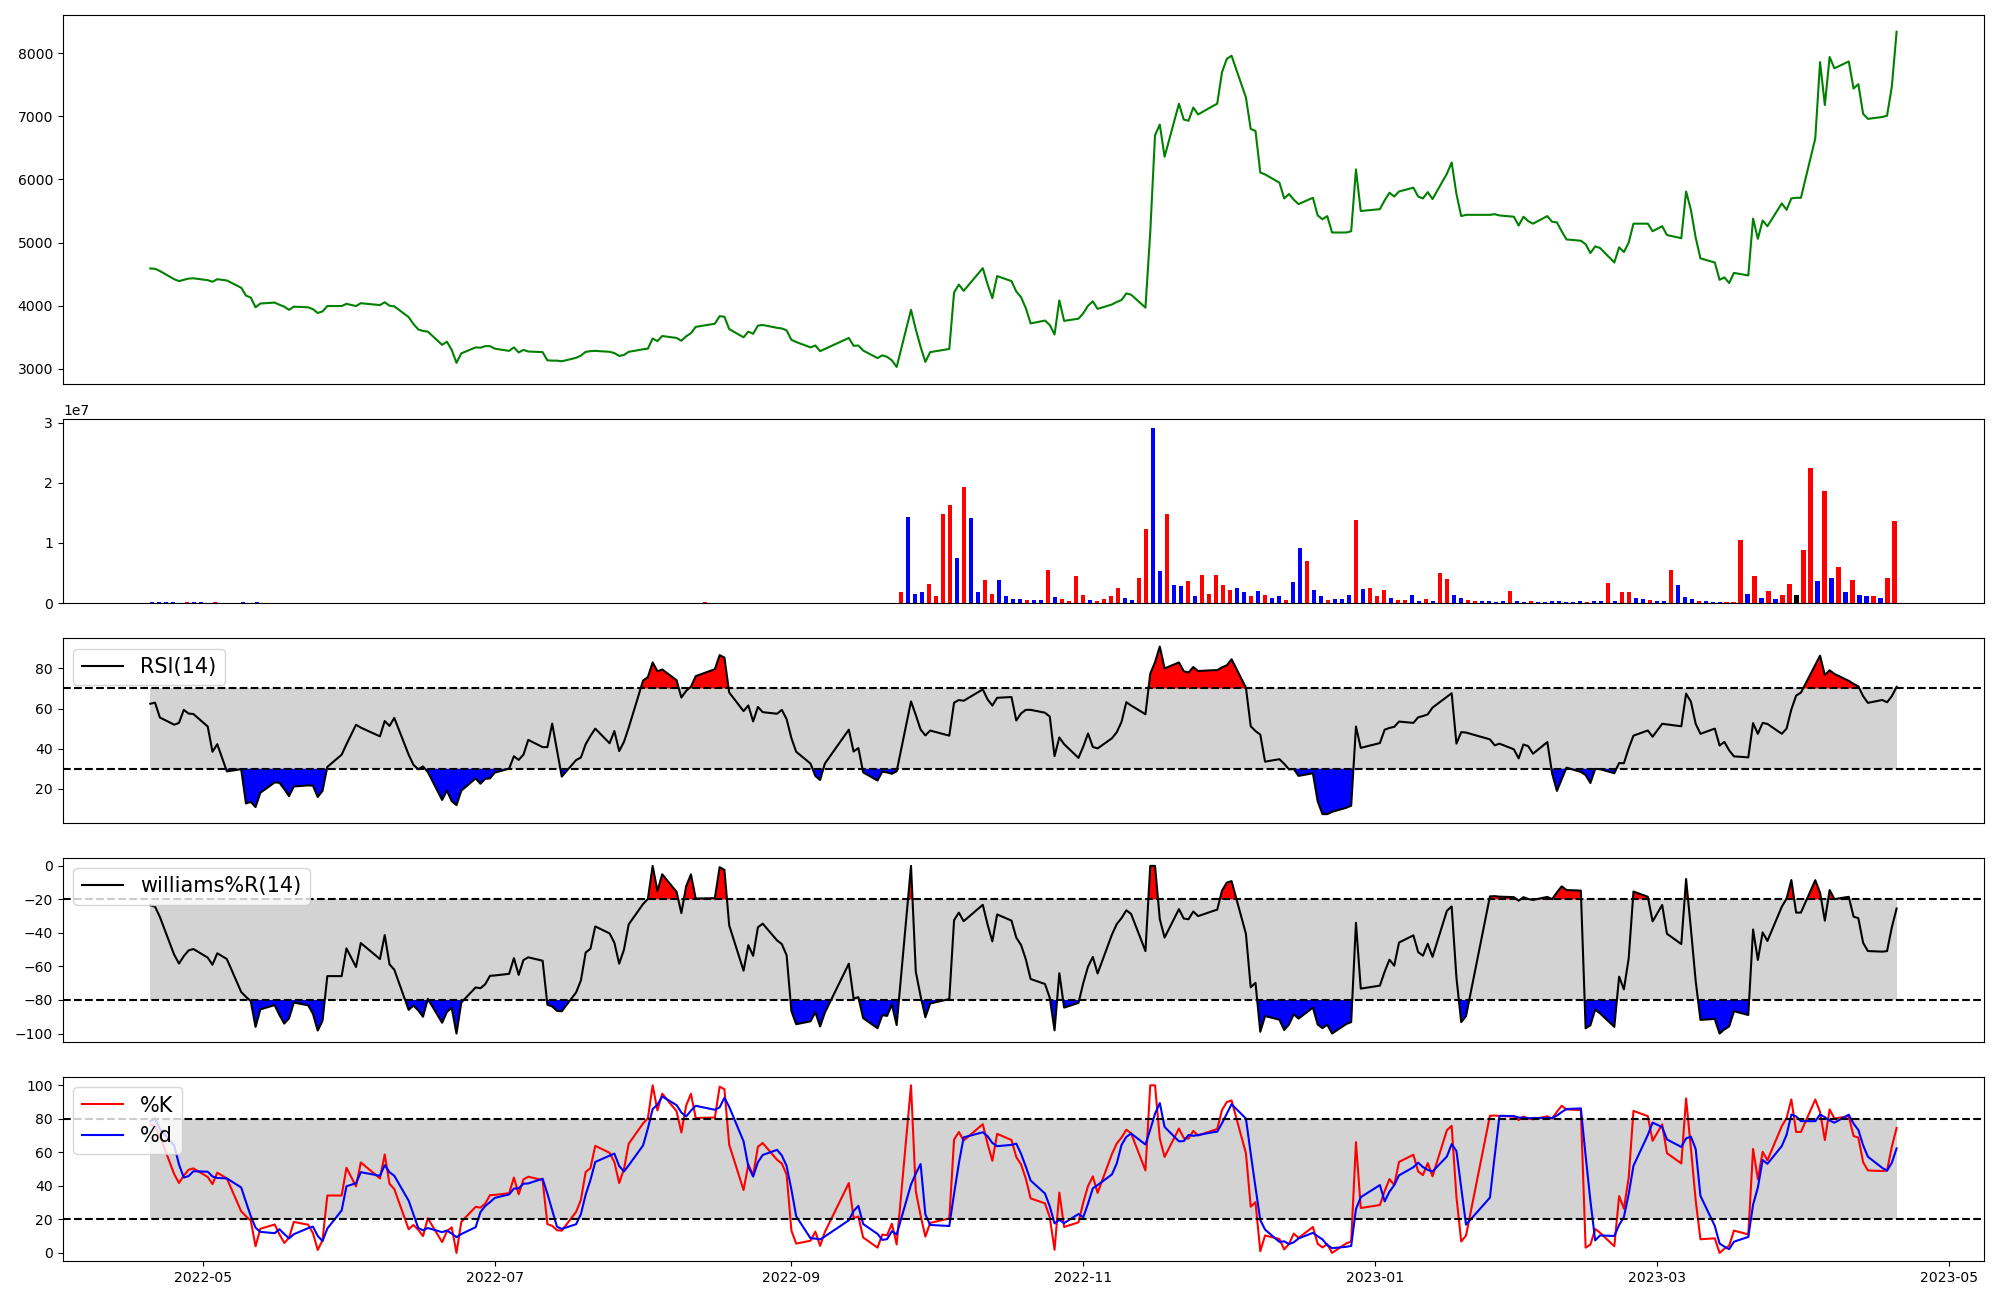Click the 2022-09 date label
The width and height of the screenshot is (2000, 1300).
(x=791, y=1277)
